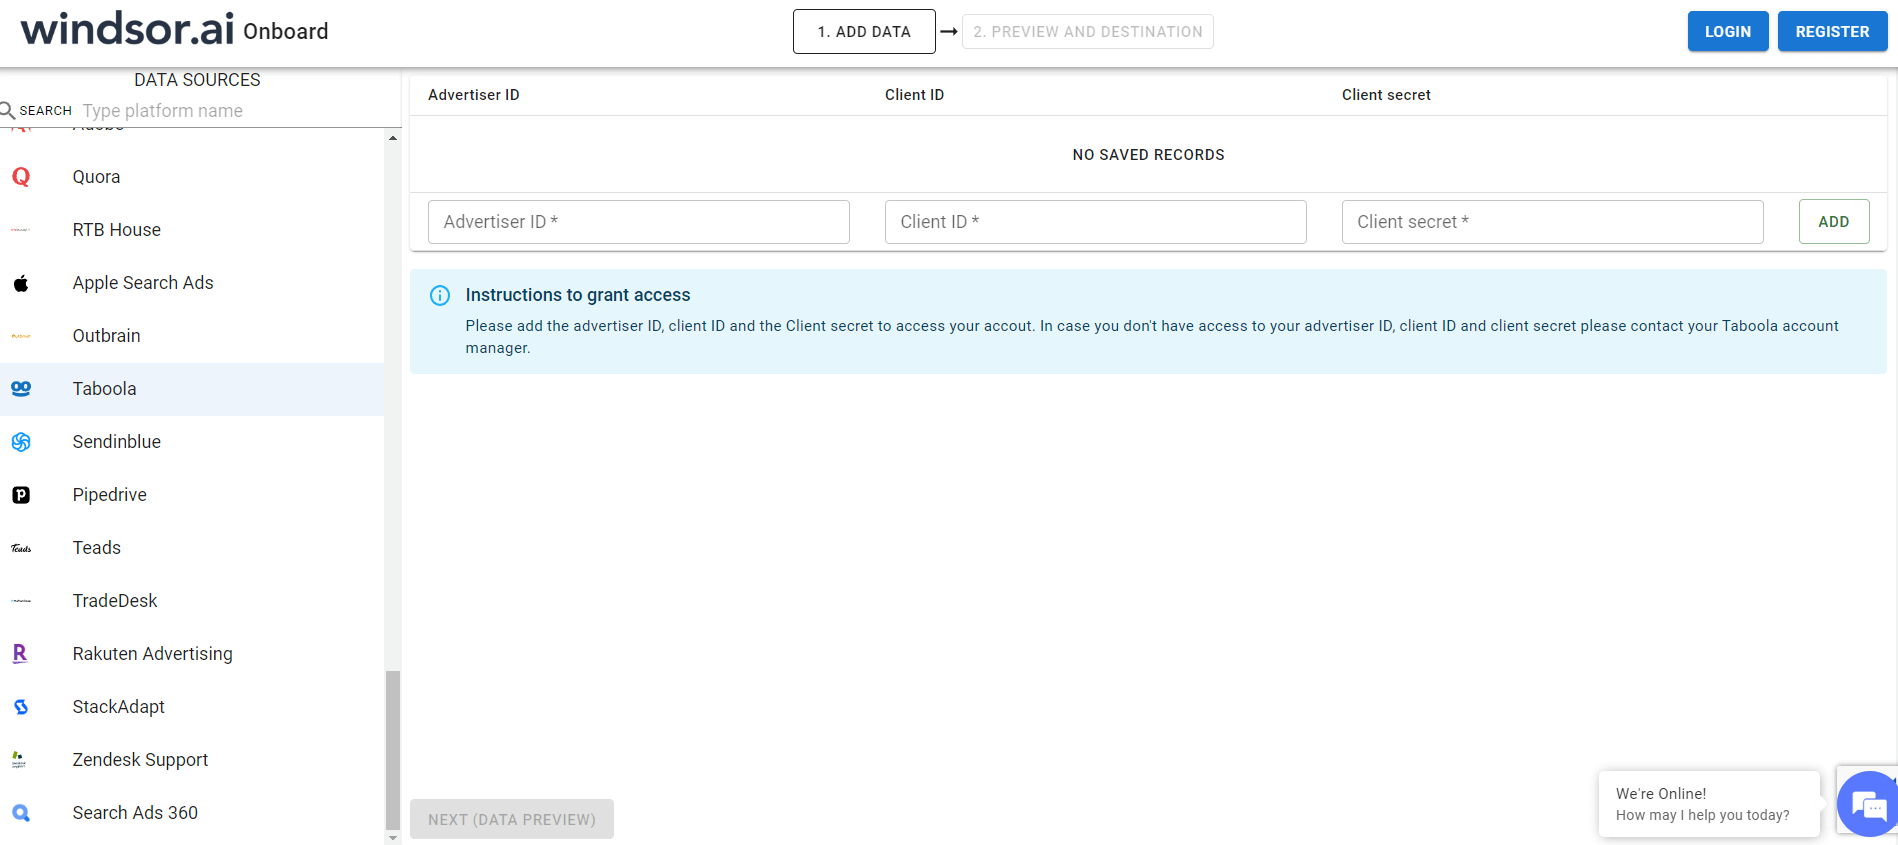Select the Teads data source
1898x845 pixels.
coord(192,548)
